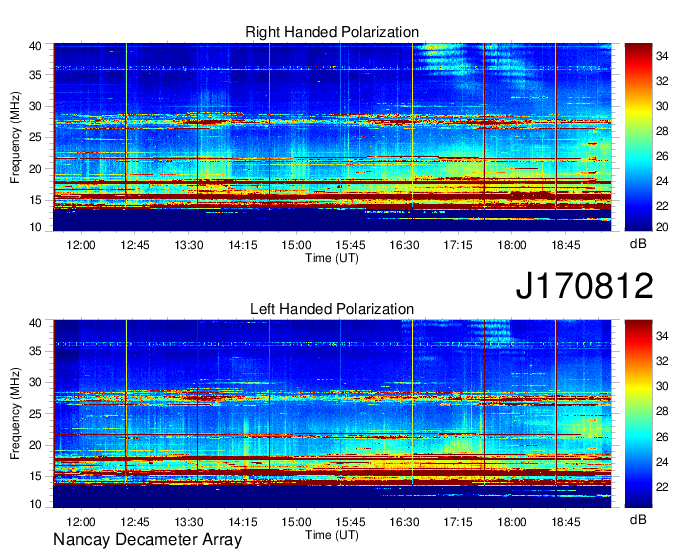Click the 18:00 tick label on lower plot
The image size is (680, 552).
tap(512, 522)
